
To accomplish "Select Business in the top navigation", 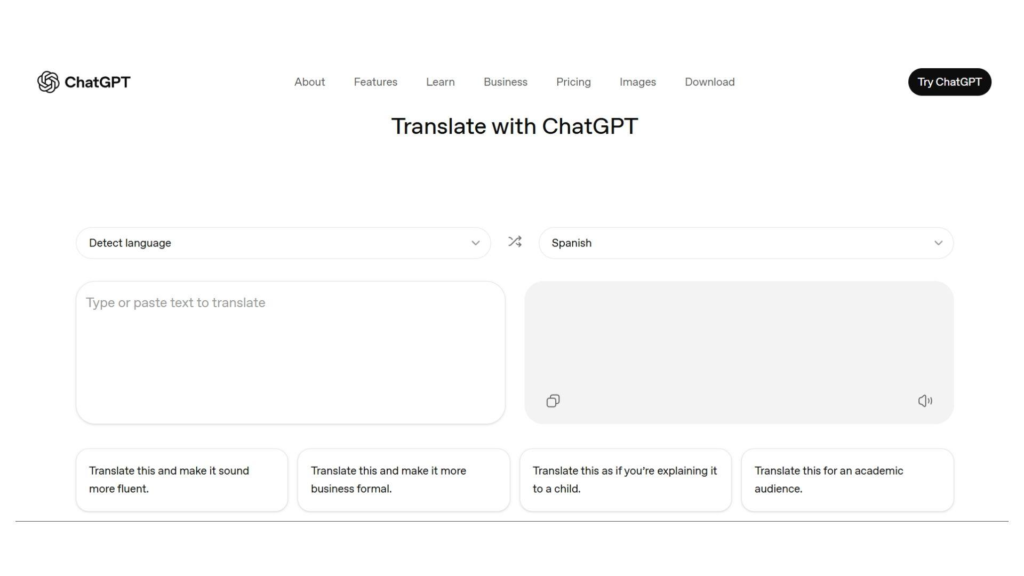I will click(505, 82).
